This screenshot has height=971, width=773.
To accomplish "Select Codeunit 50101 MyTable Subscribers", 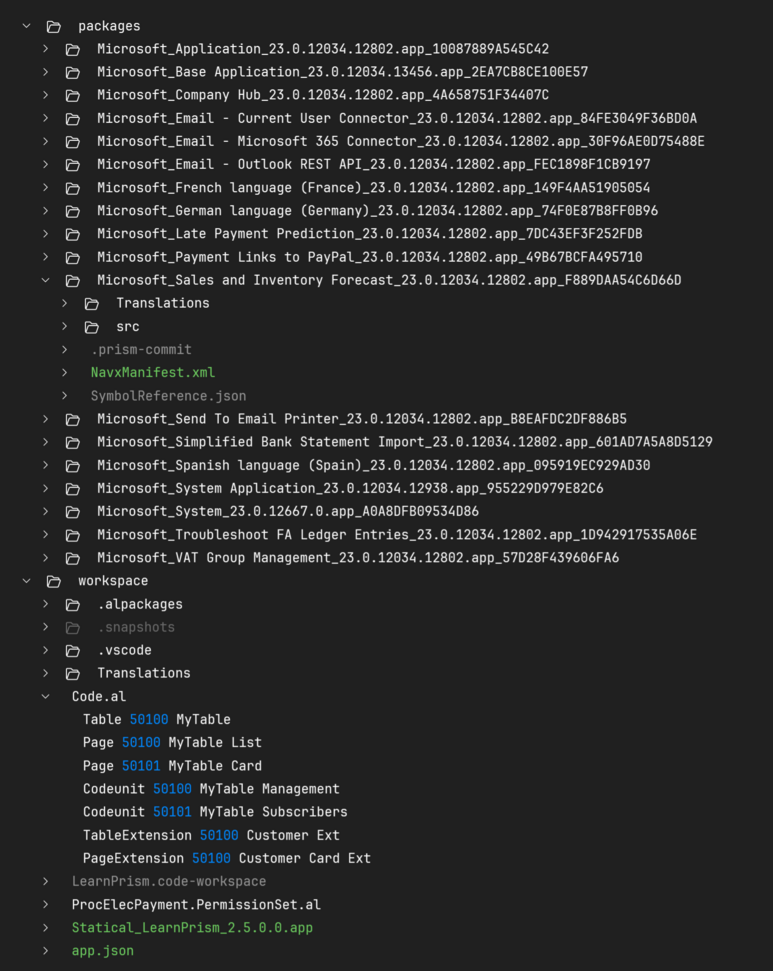I will point(215,812).
